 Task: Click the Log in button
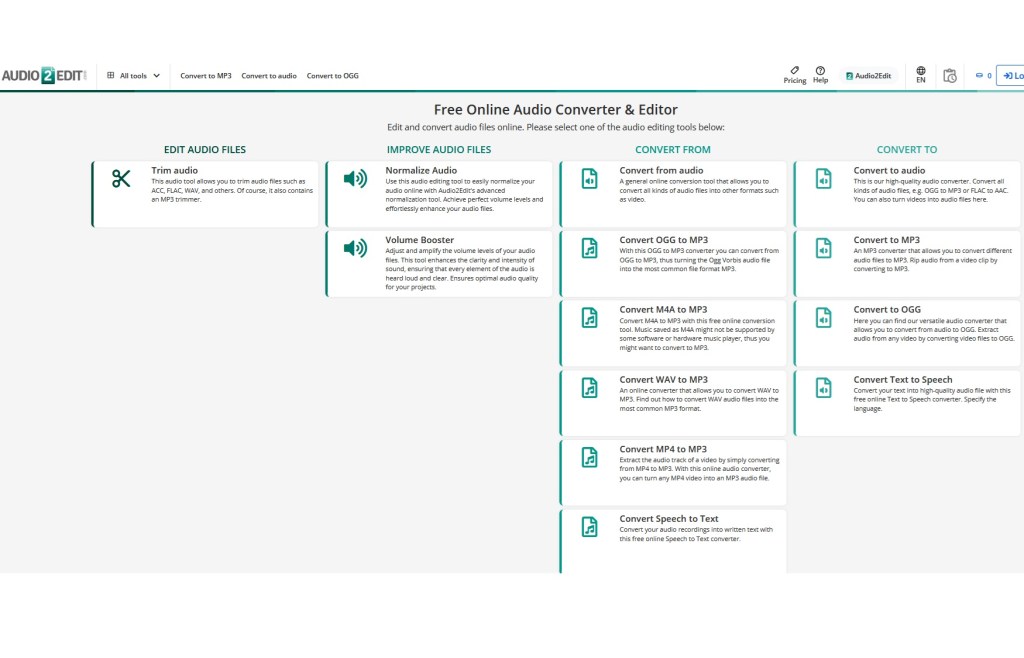(1010, 76)
